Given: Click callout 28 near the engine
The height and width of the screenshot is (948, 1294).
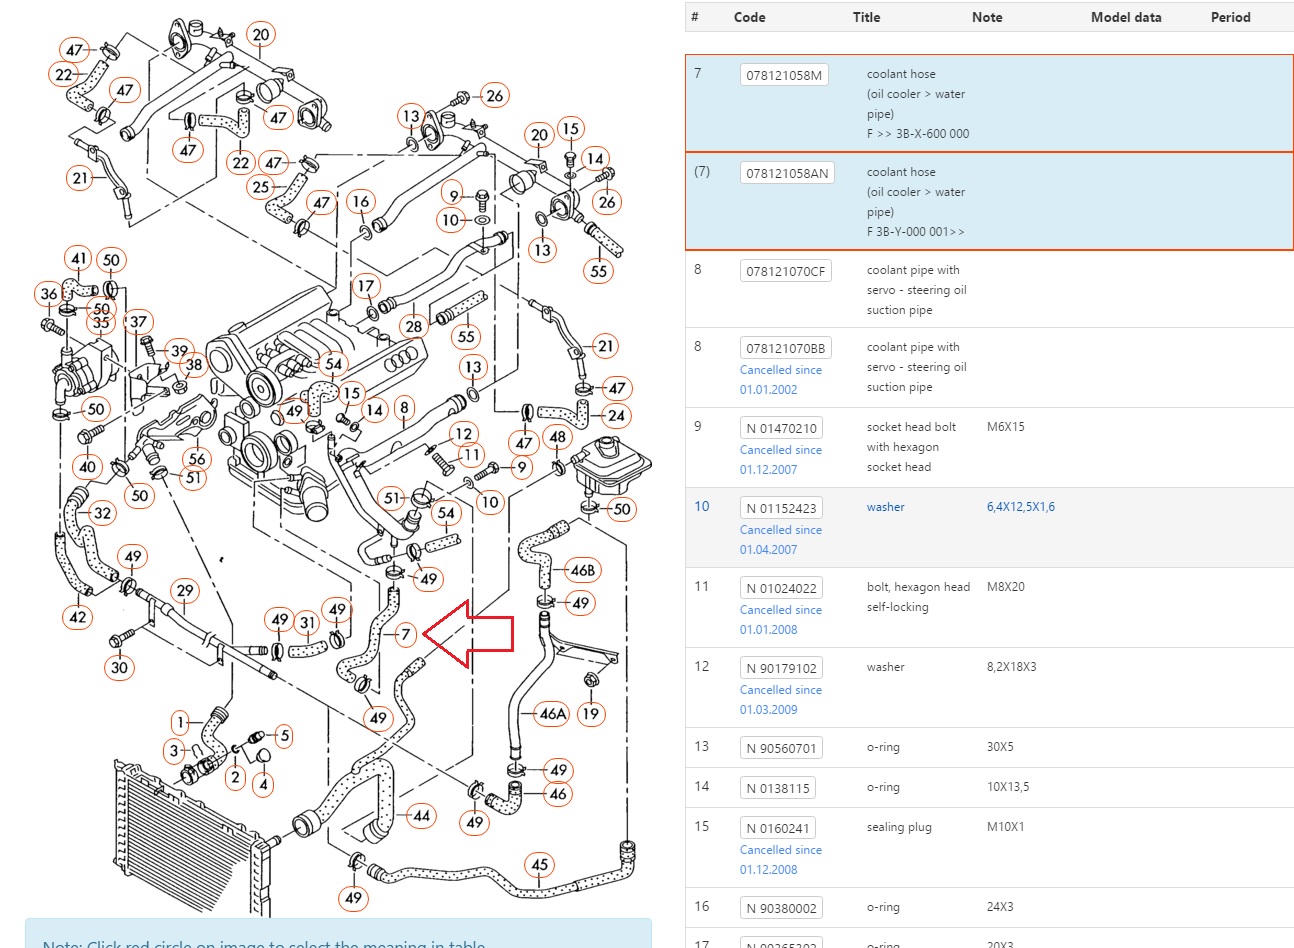Looking at the screenshot, I should coord(413,326).
